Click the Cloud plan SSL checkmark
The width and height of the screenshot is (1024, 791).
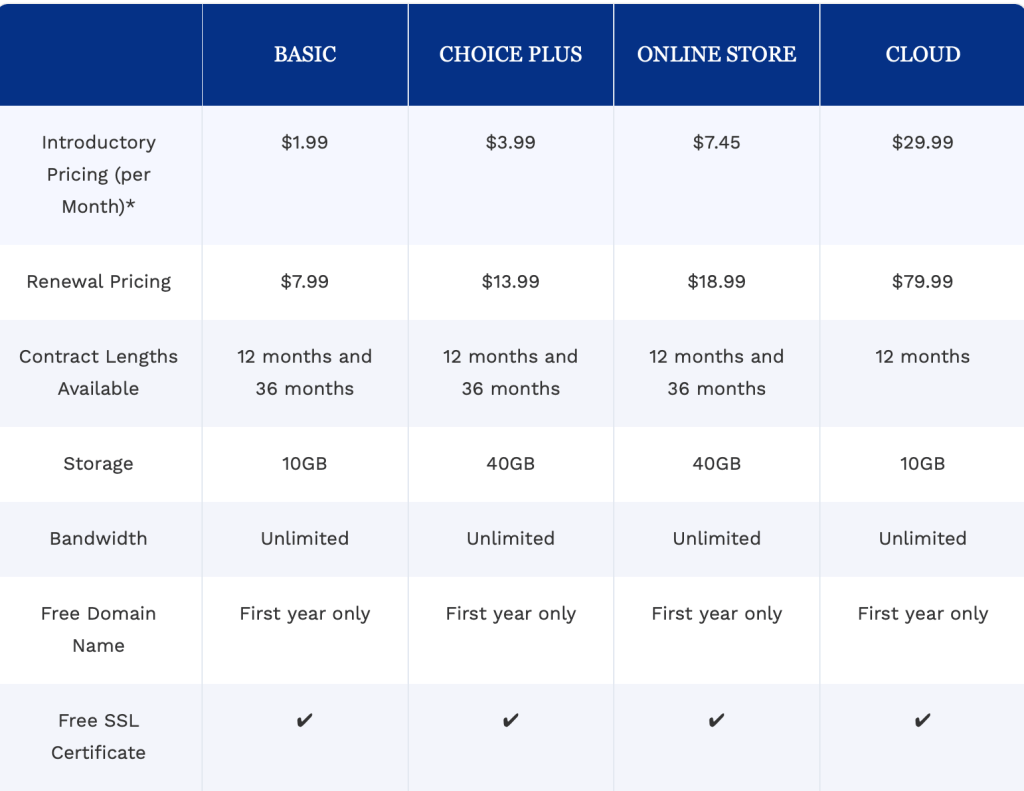click(x=923, y=720)
